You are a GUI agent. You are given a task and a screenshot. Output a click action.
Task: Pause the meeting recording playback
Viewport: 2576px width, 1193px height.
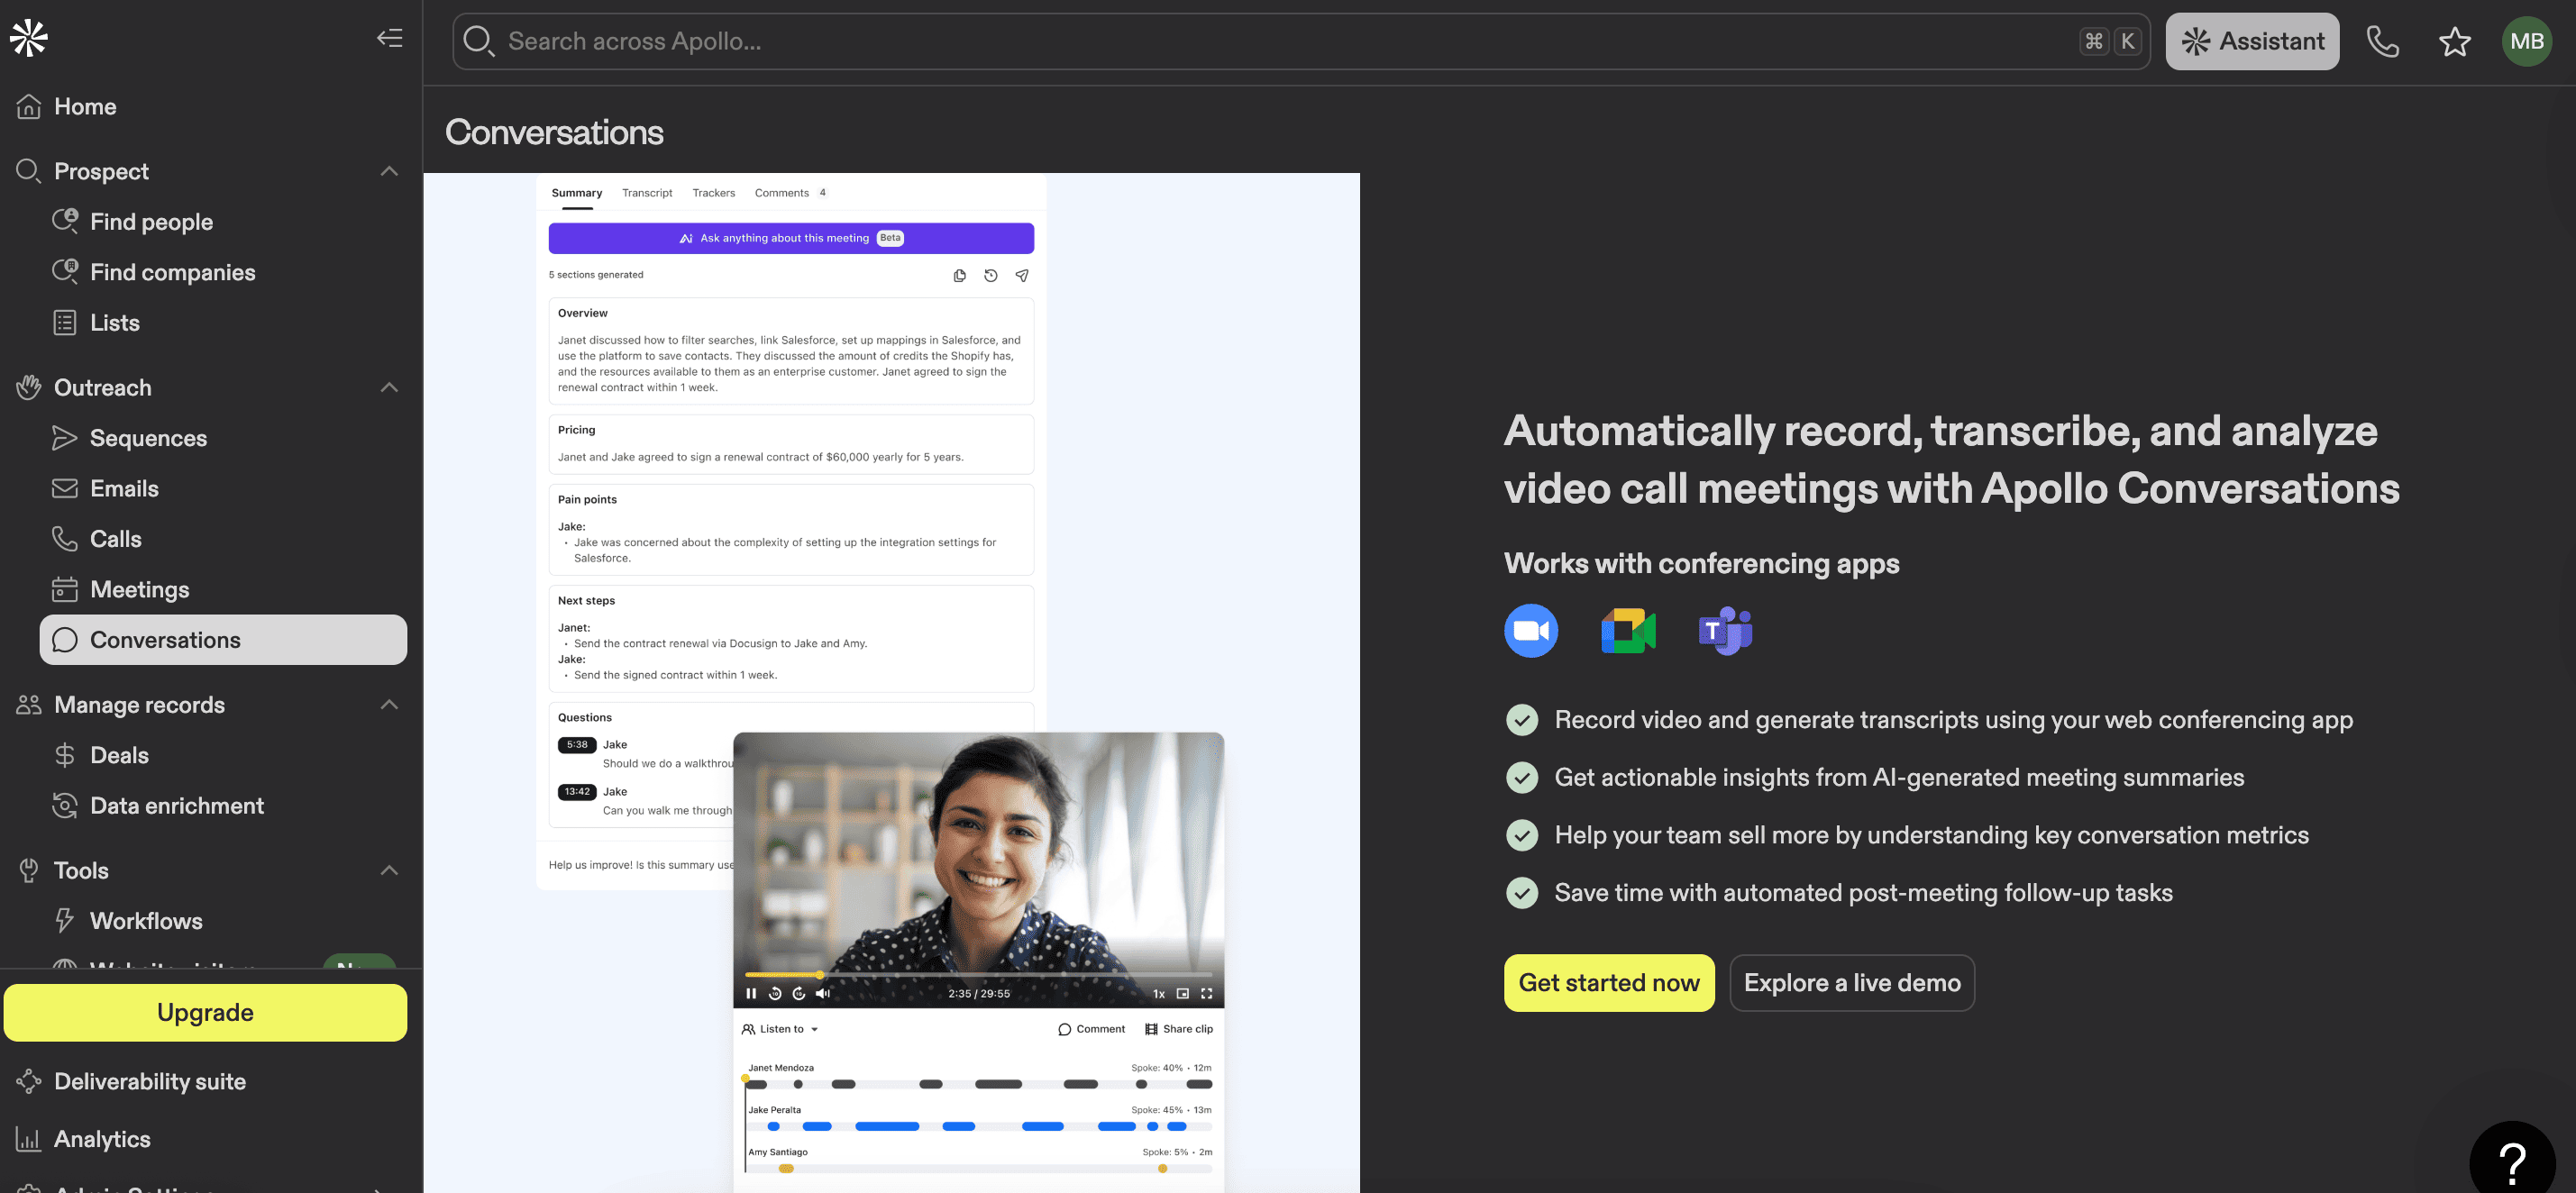click(x=751, y=993)
